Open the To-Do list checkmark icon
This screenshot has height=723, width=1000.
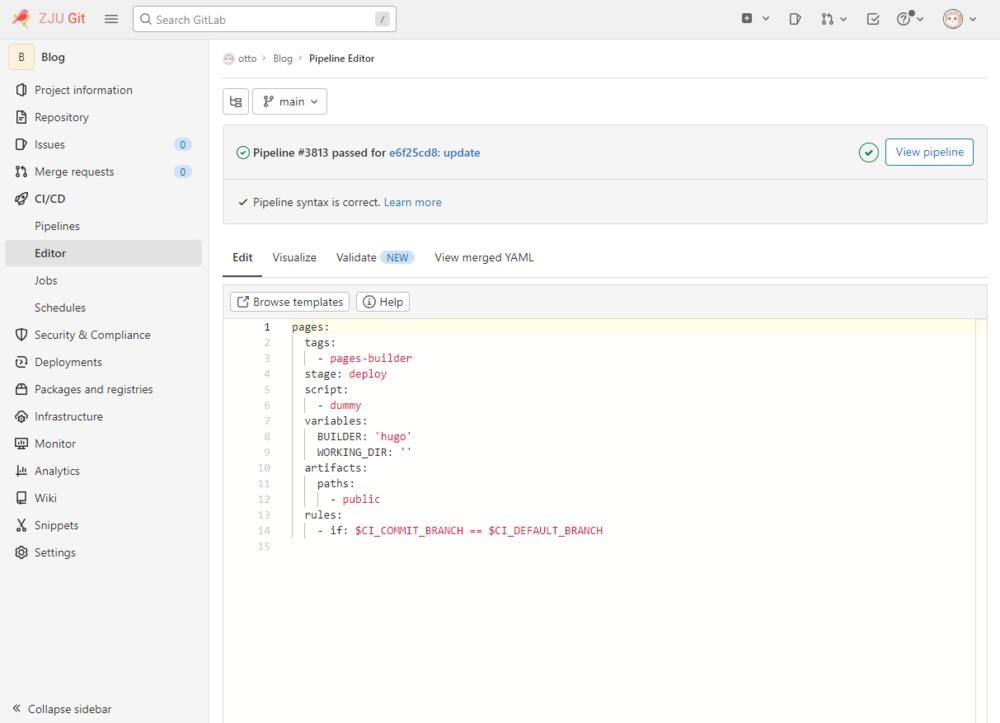873,19
